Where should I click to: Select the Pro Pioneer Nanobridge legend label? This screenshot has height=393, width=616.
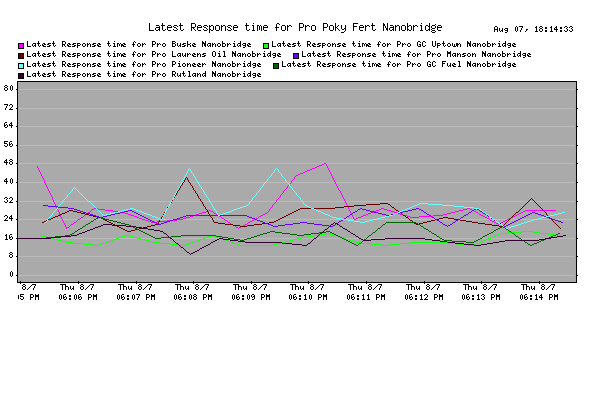pos(144,64)
